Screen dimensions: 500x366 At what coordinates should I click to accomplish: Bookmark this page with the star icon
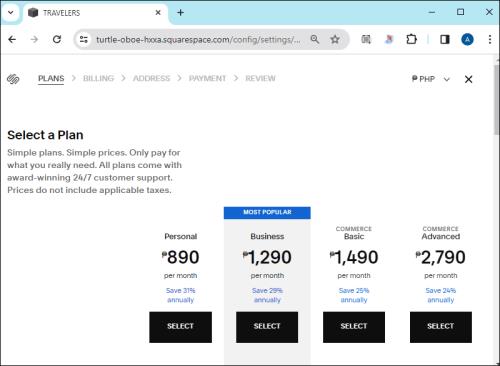pos(335,39)
